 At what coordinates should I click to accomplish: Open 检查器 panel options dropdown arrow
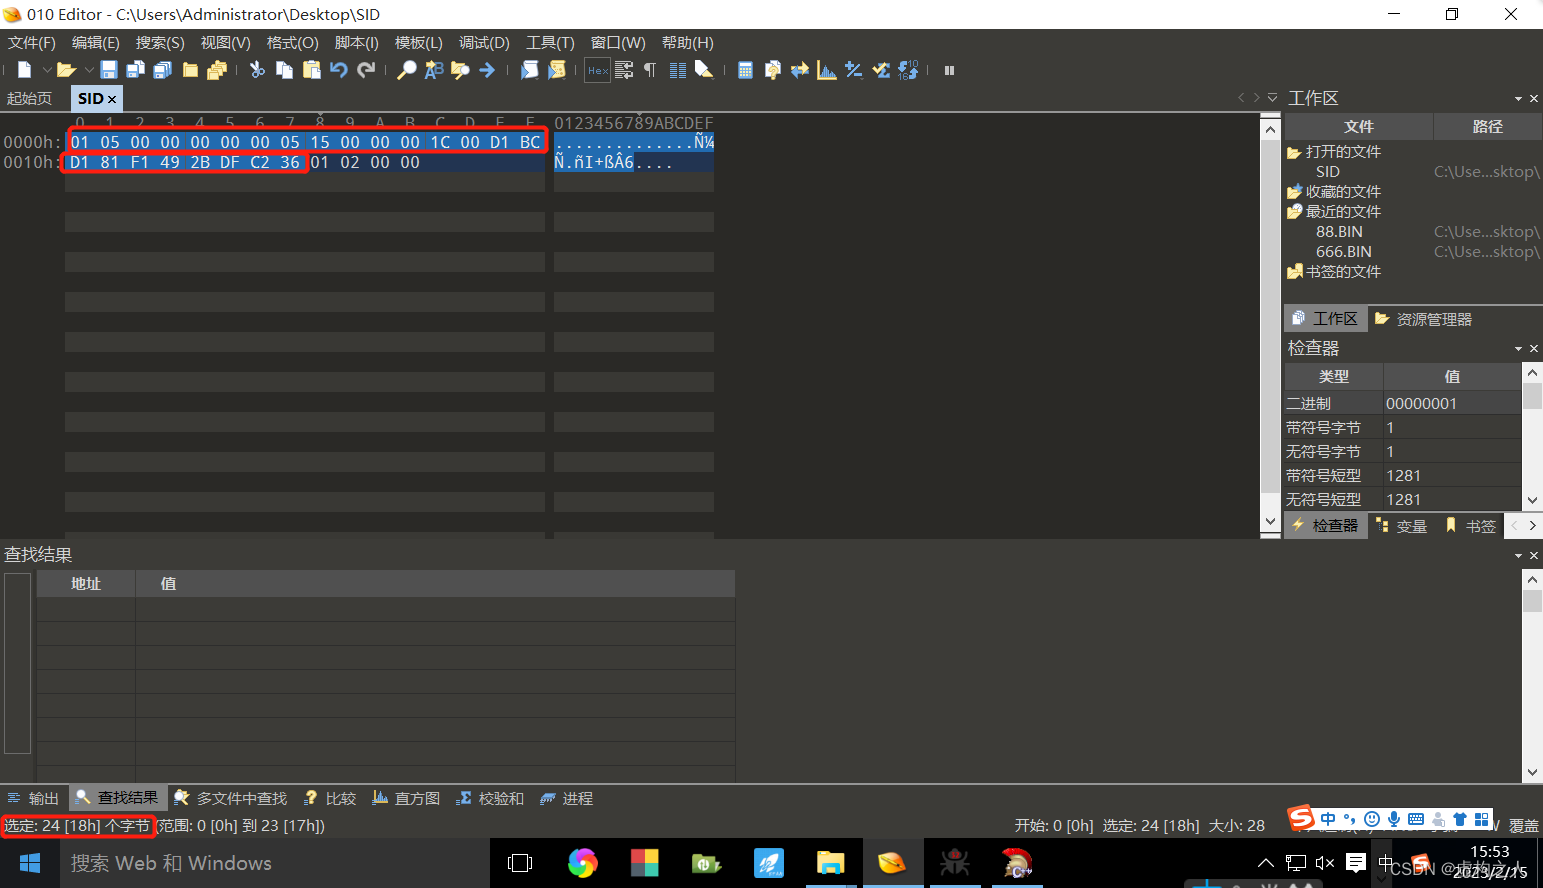click(1518, 348)
